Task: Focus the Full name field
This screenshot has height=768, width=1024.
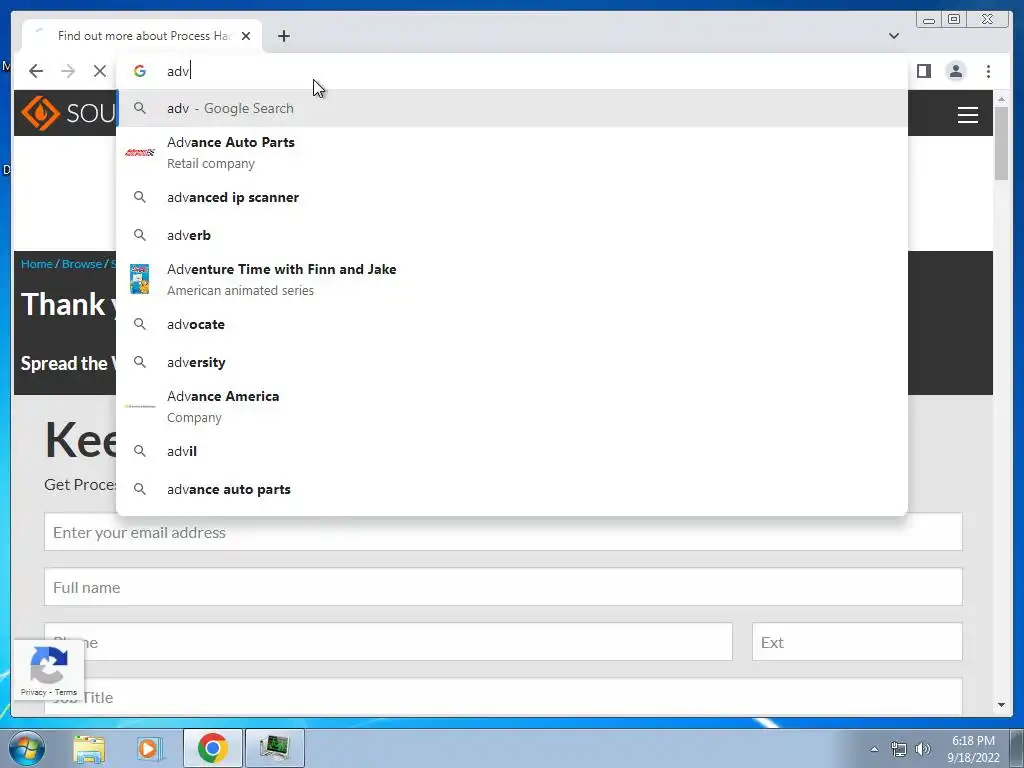Action: [503, 586]
